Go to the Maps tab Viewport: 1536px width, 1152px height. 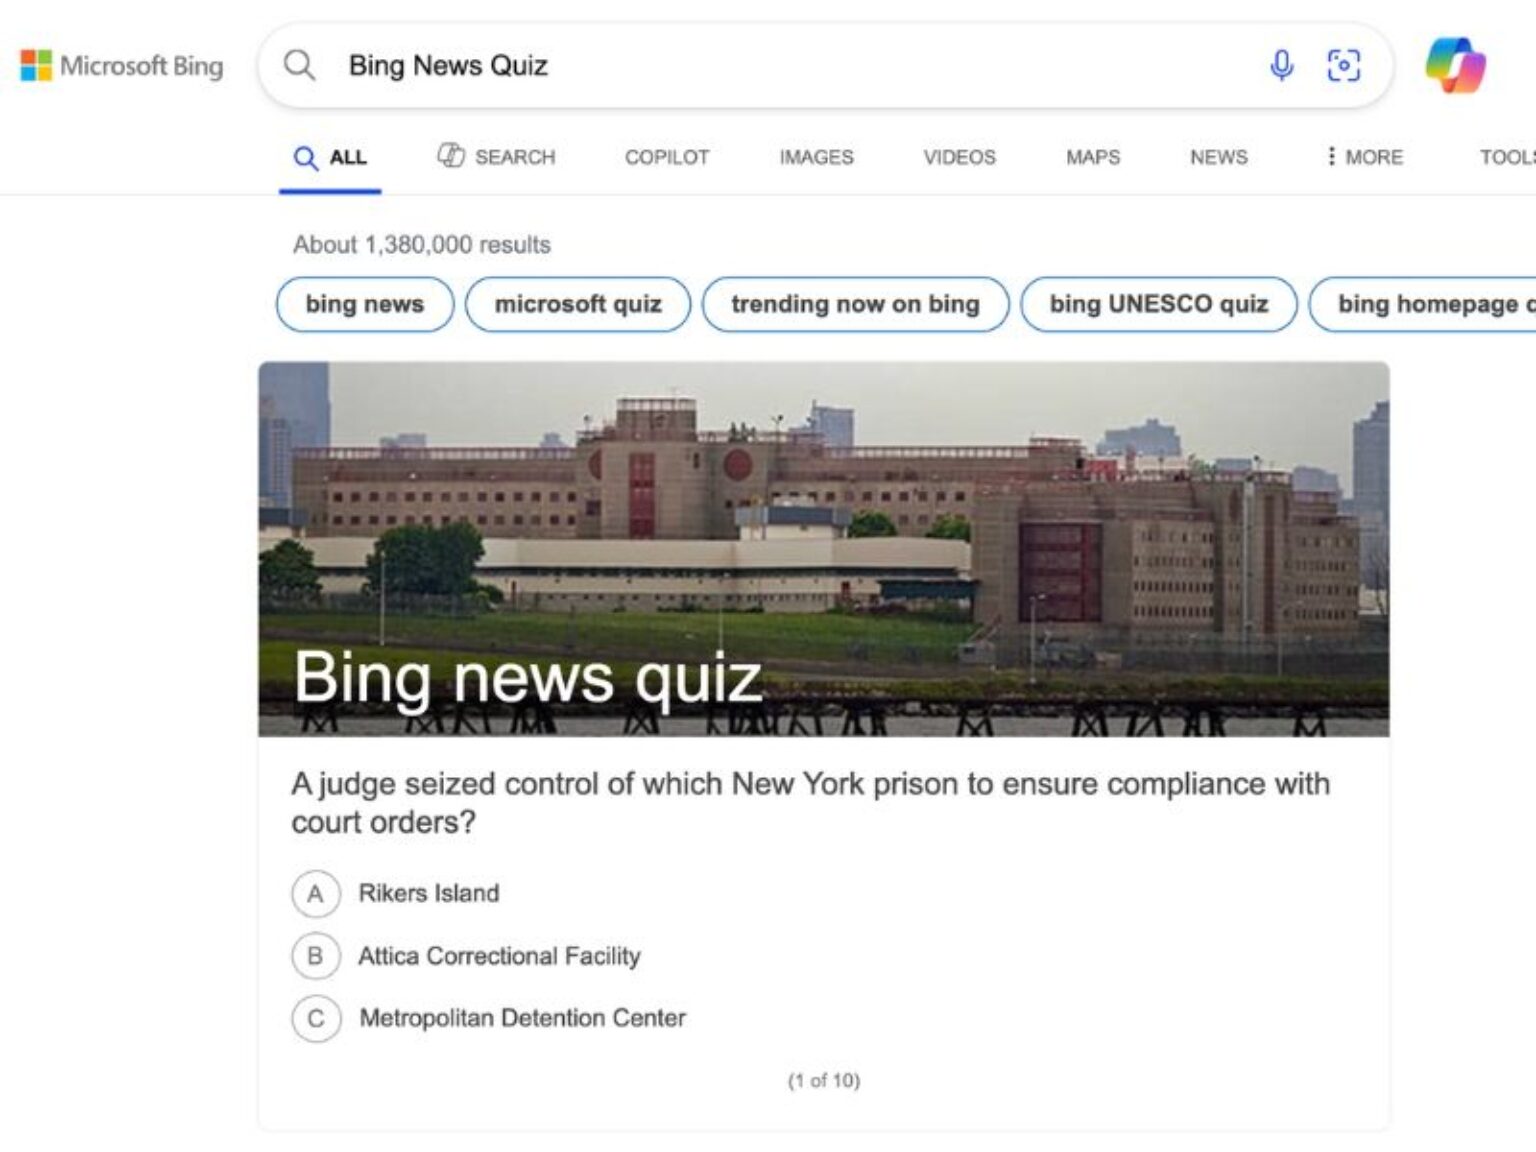1092,157
